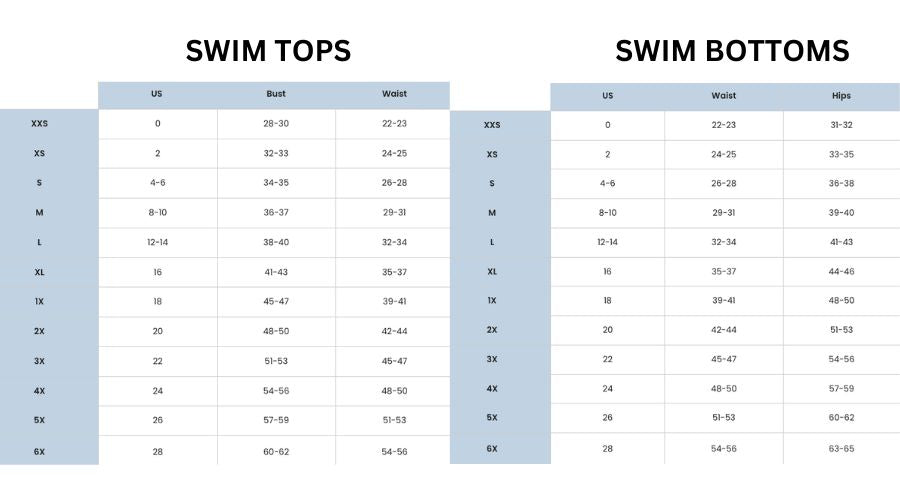Click the SWIM BOTTOMS heading

[732, 51]
